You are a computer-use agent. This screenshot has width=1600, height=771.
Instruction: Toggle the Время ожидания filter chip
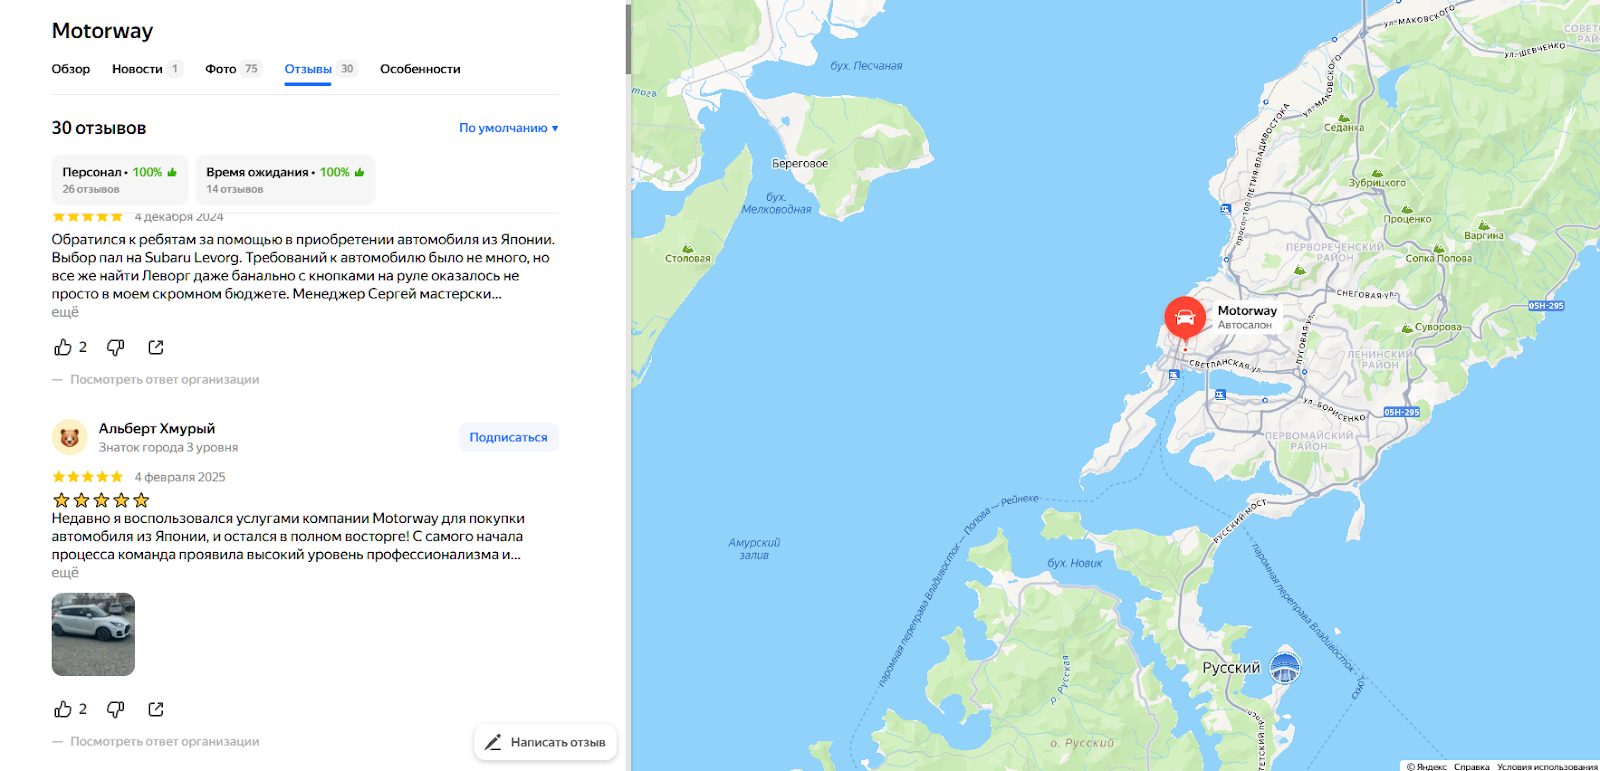tap(285, 180)
